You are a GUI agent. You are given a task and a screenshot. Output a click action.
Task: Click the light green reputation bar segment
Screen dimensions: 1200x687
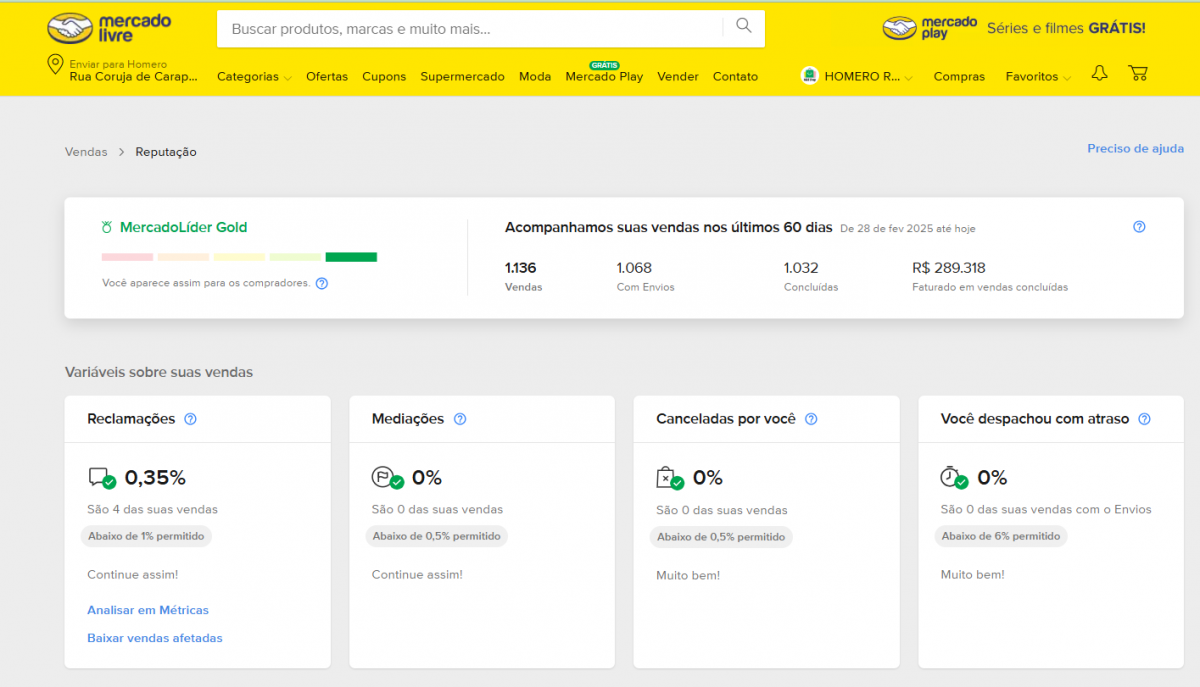[295, 257]
